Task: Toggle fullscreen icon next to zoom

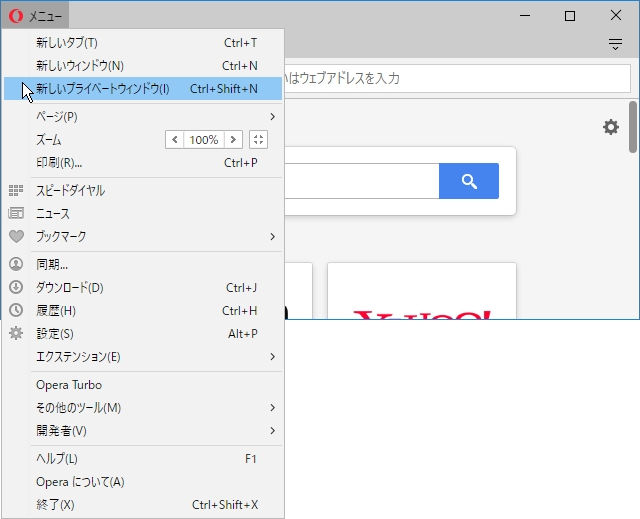Action: pyautogui.click(x=258, y=140)
